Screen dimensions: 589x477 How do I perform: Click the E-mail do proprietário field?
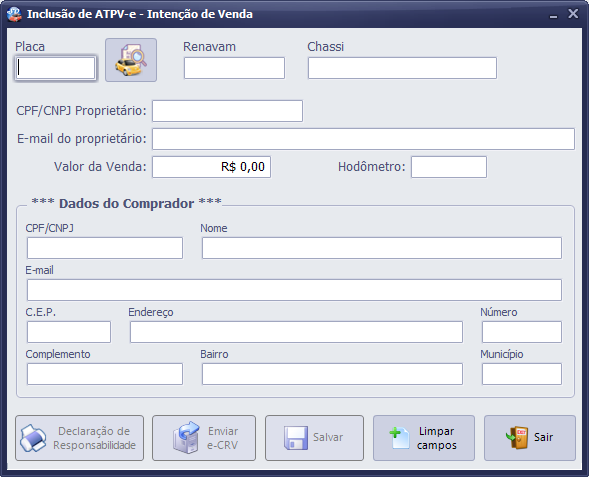363,139
